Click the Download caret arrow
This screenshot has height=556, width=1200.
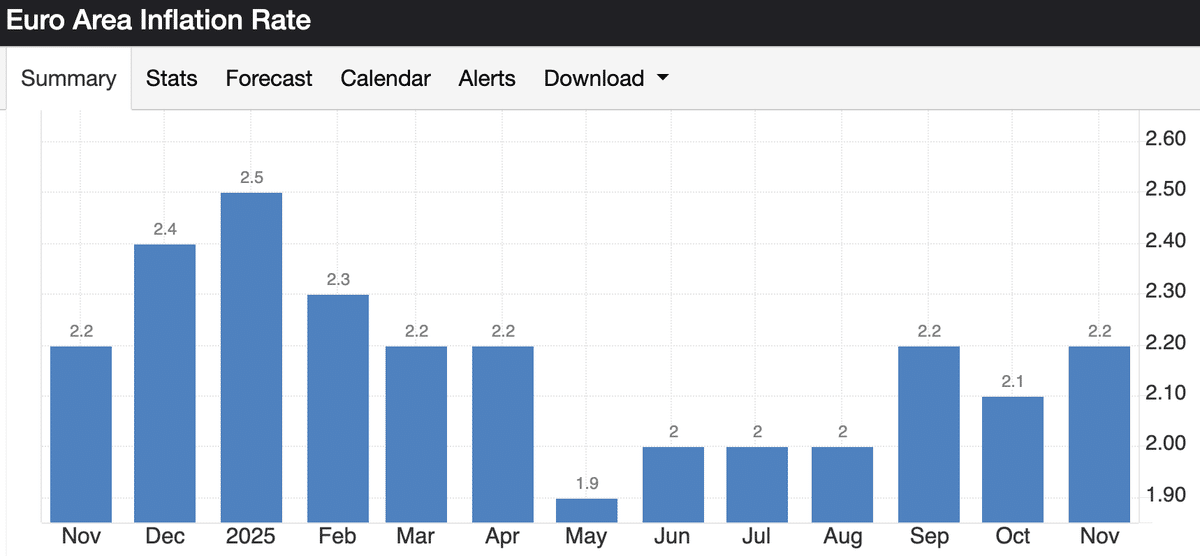pos(662,78)
